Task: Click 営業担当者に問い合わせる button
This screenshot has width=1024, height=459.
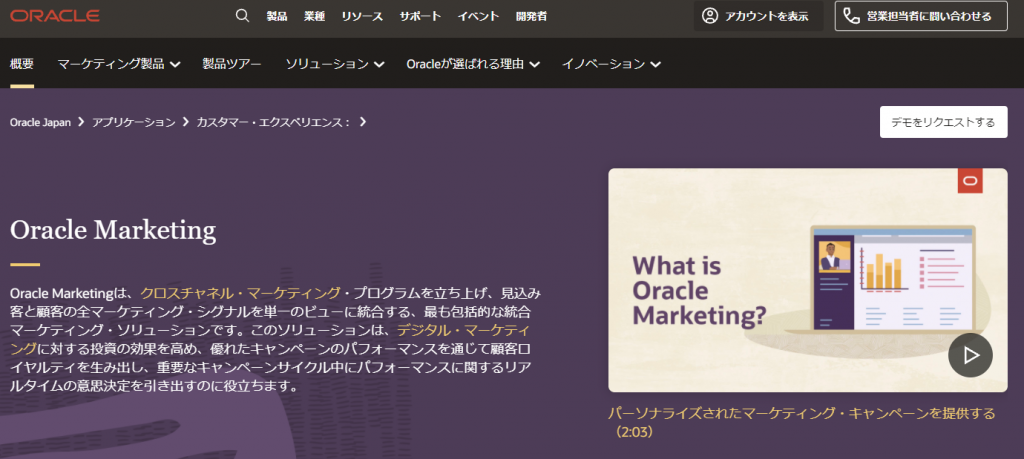Action: (x=921, y=16)
